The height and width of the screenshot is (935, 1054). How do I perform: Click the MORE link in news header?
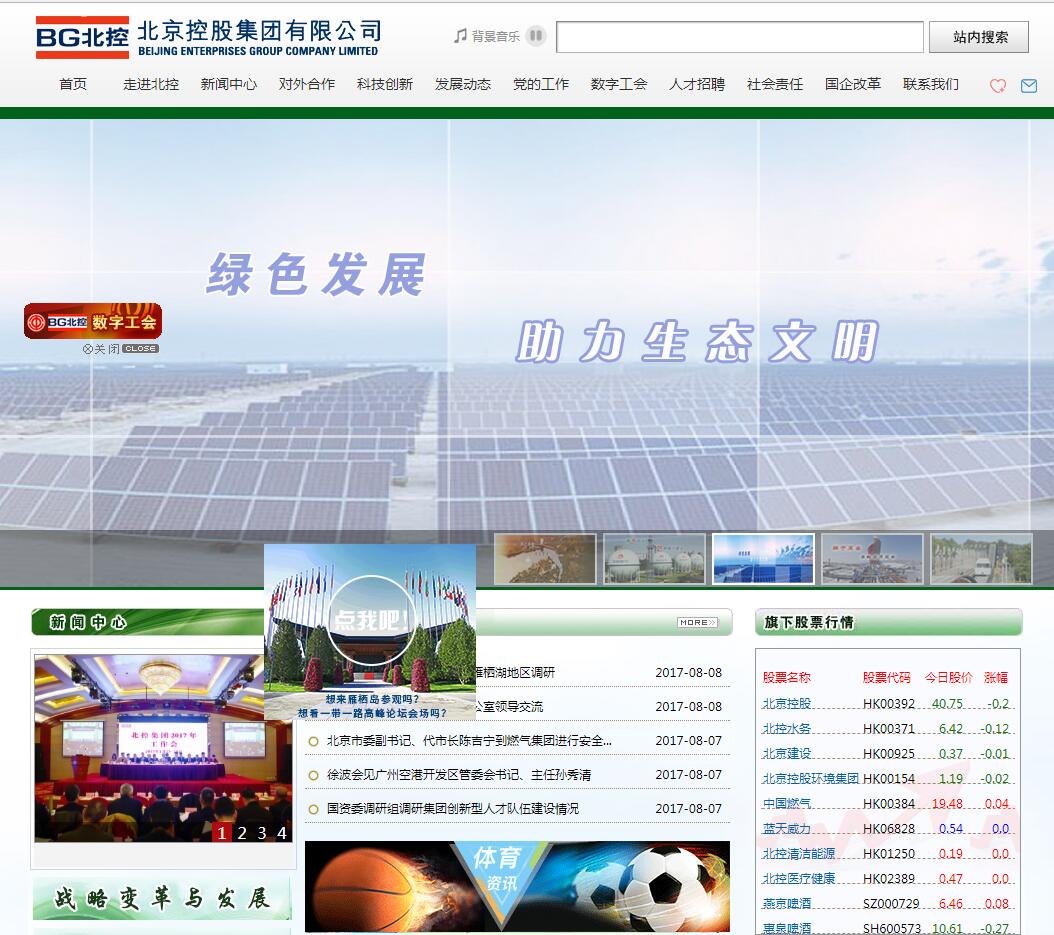[x=697, y=622]
